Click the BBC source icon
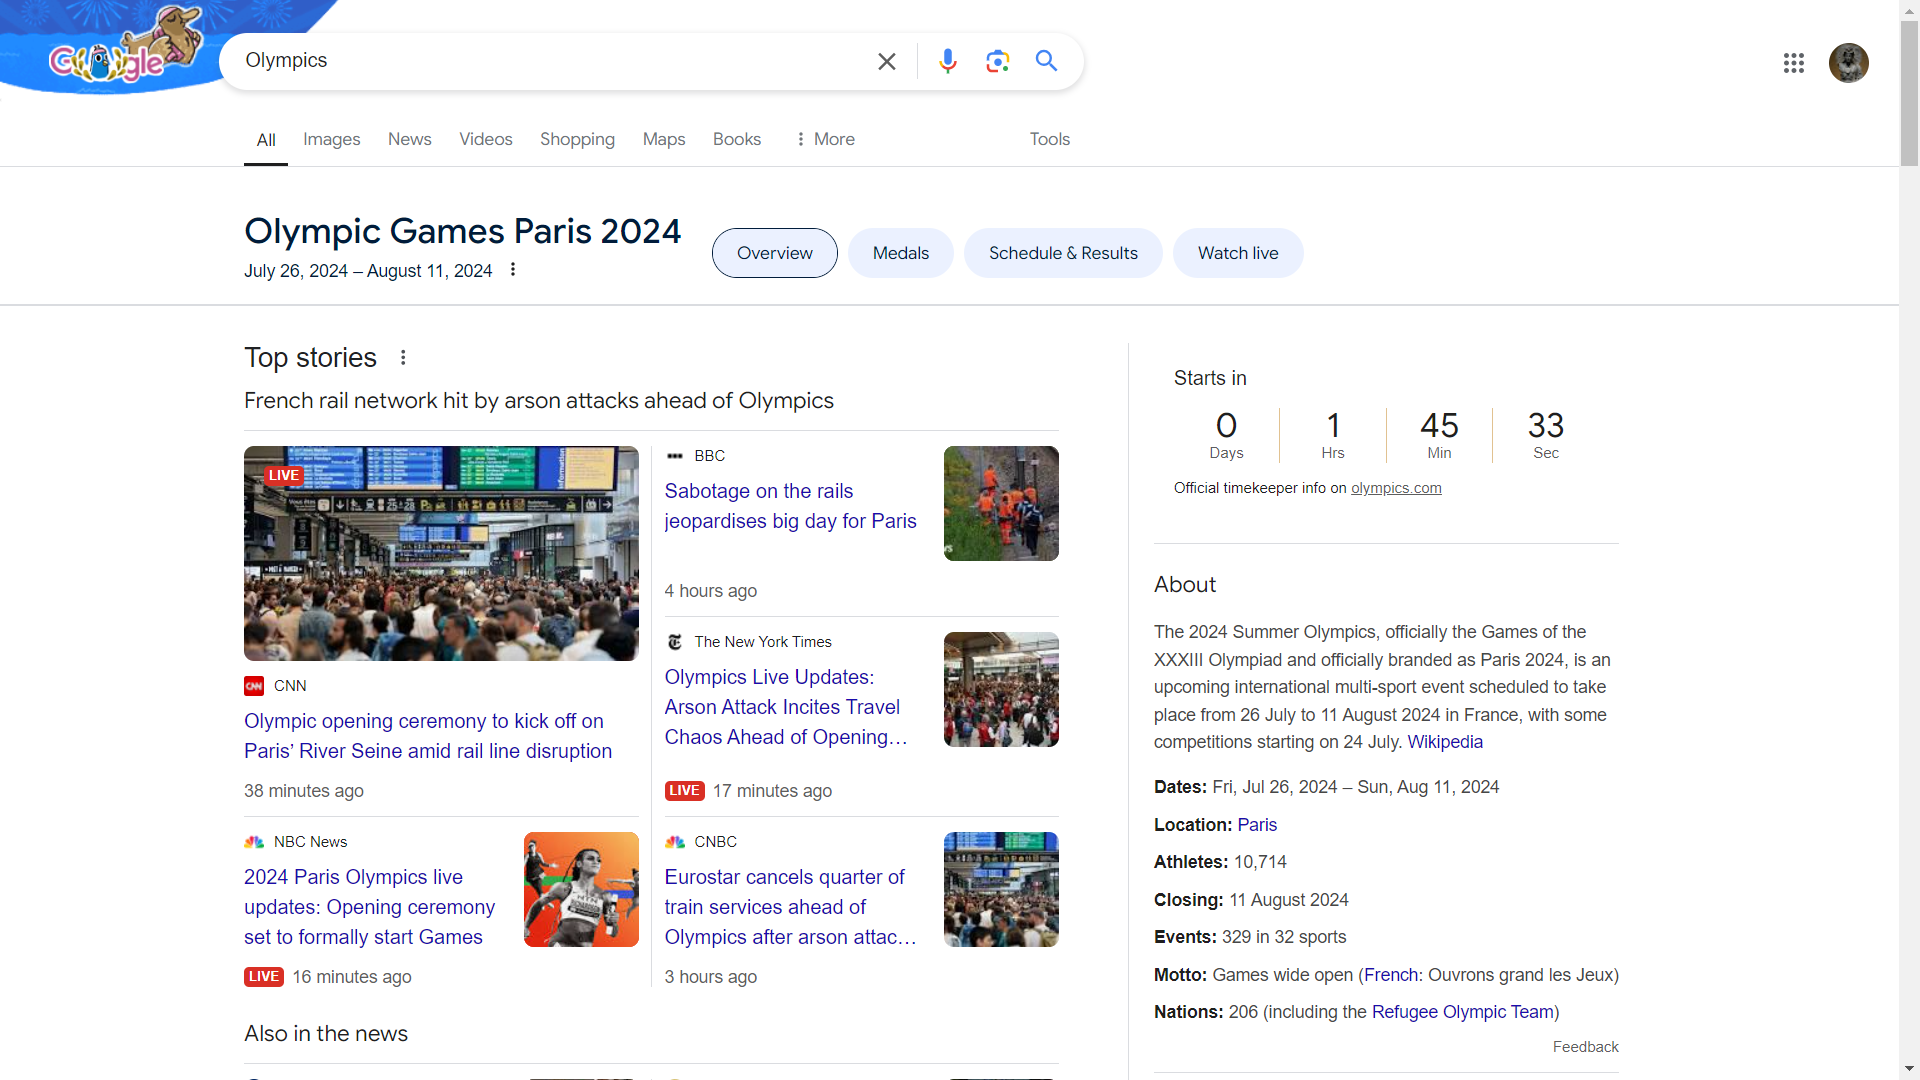1920x1080 pixels. pos(675,456)
